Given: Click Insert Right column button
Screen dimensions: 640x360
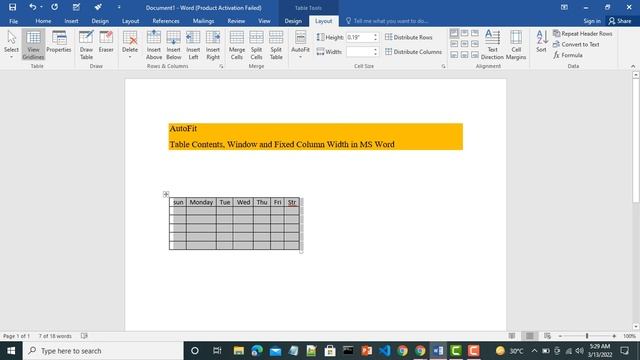Looking at the screenshot, I should tap(213, 45).
